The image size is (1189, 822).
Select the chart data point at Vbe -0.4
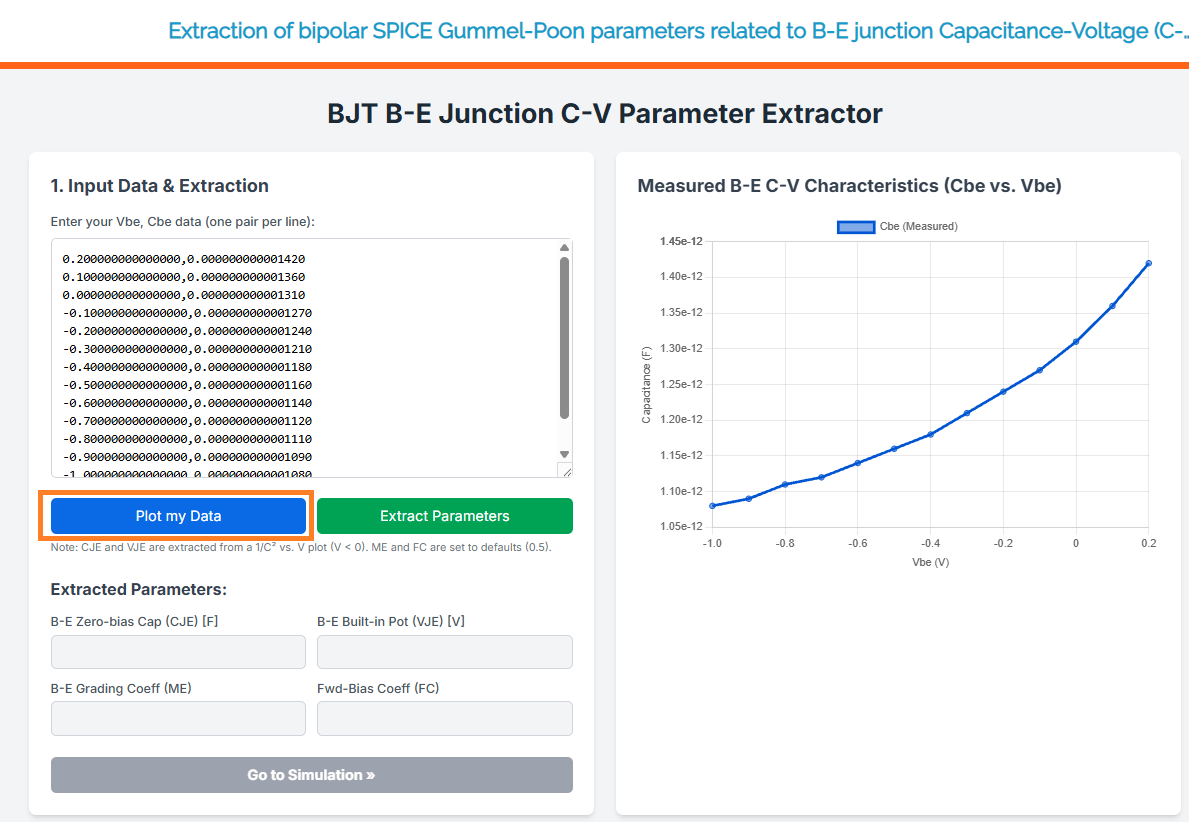(930, 434)
